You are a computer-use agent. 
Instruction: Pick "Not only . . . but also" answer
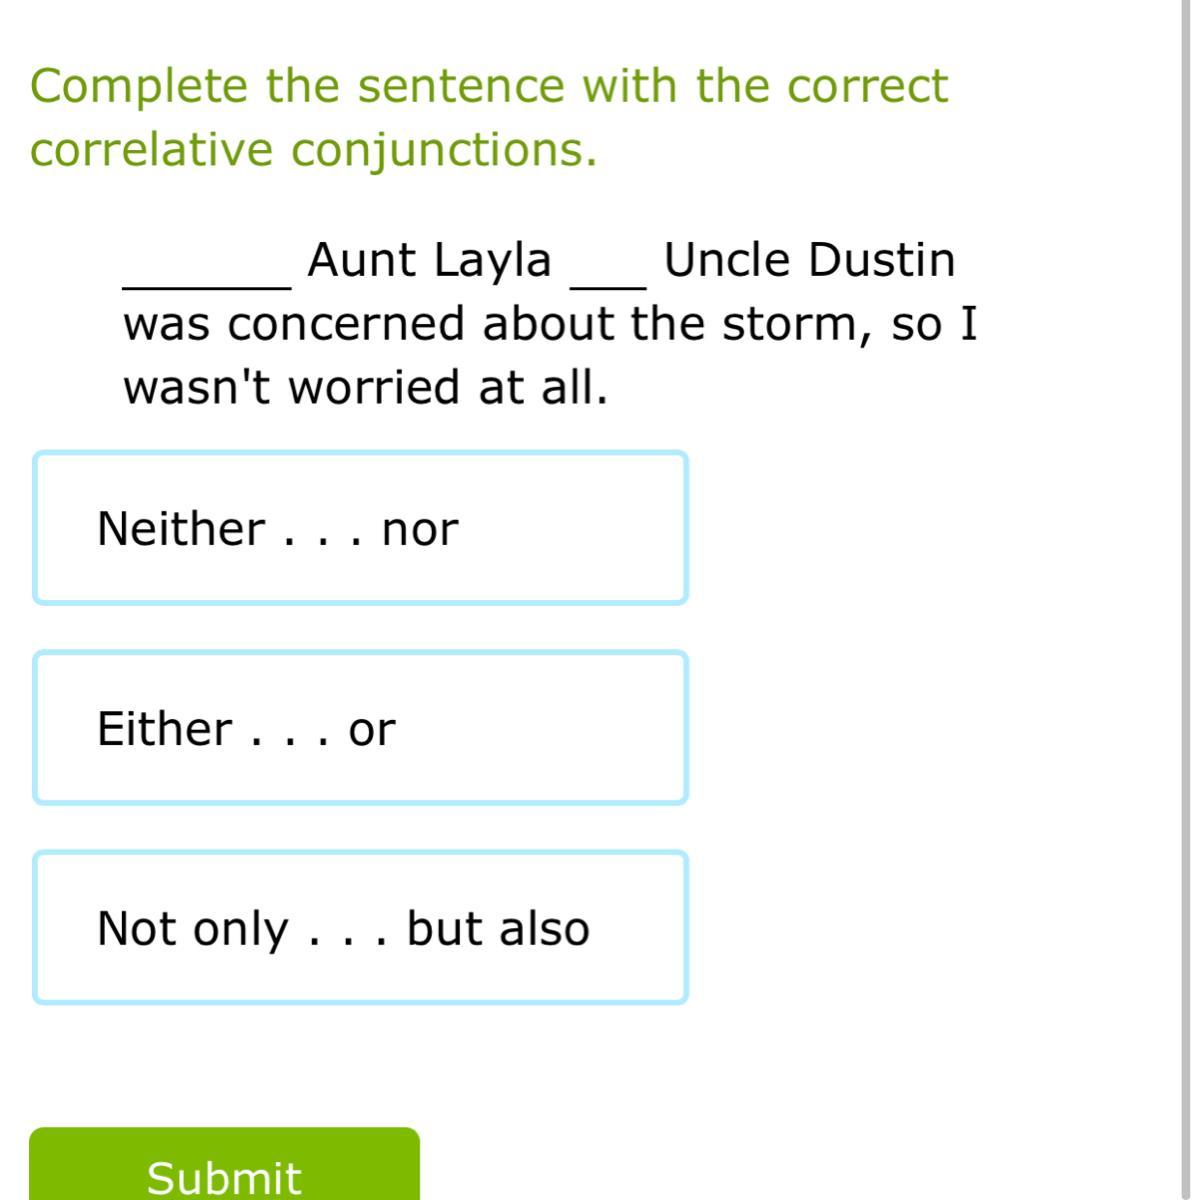(x=360, y=928)
